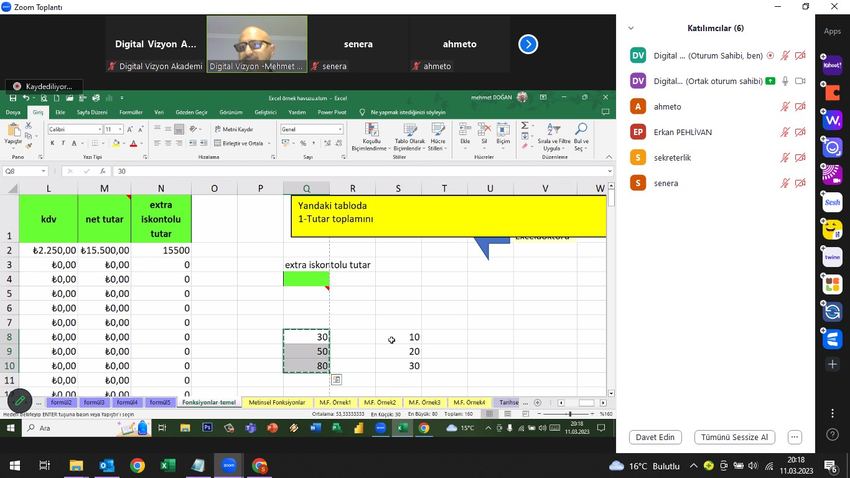Open the Dosya menu in Excel
Viewport: 850px width, 478px height.
13,112
